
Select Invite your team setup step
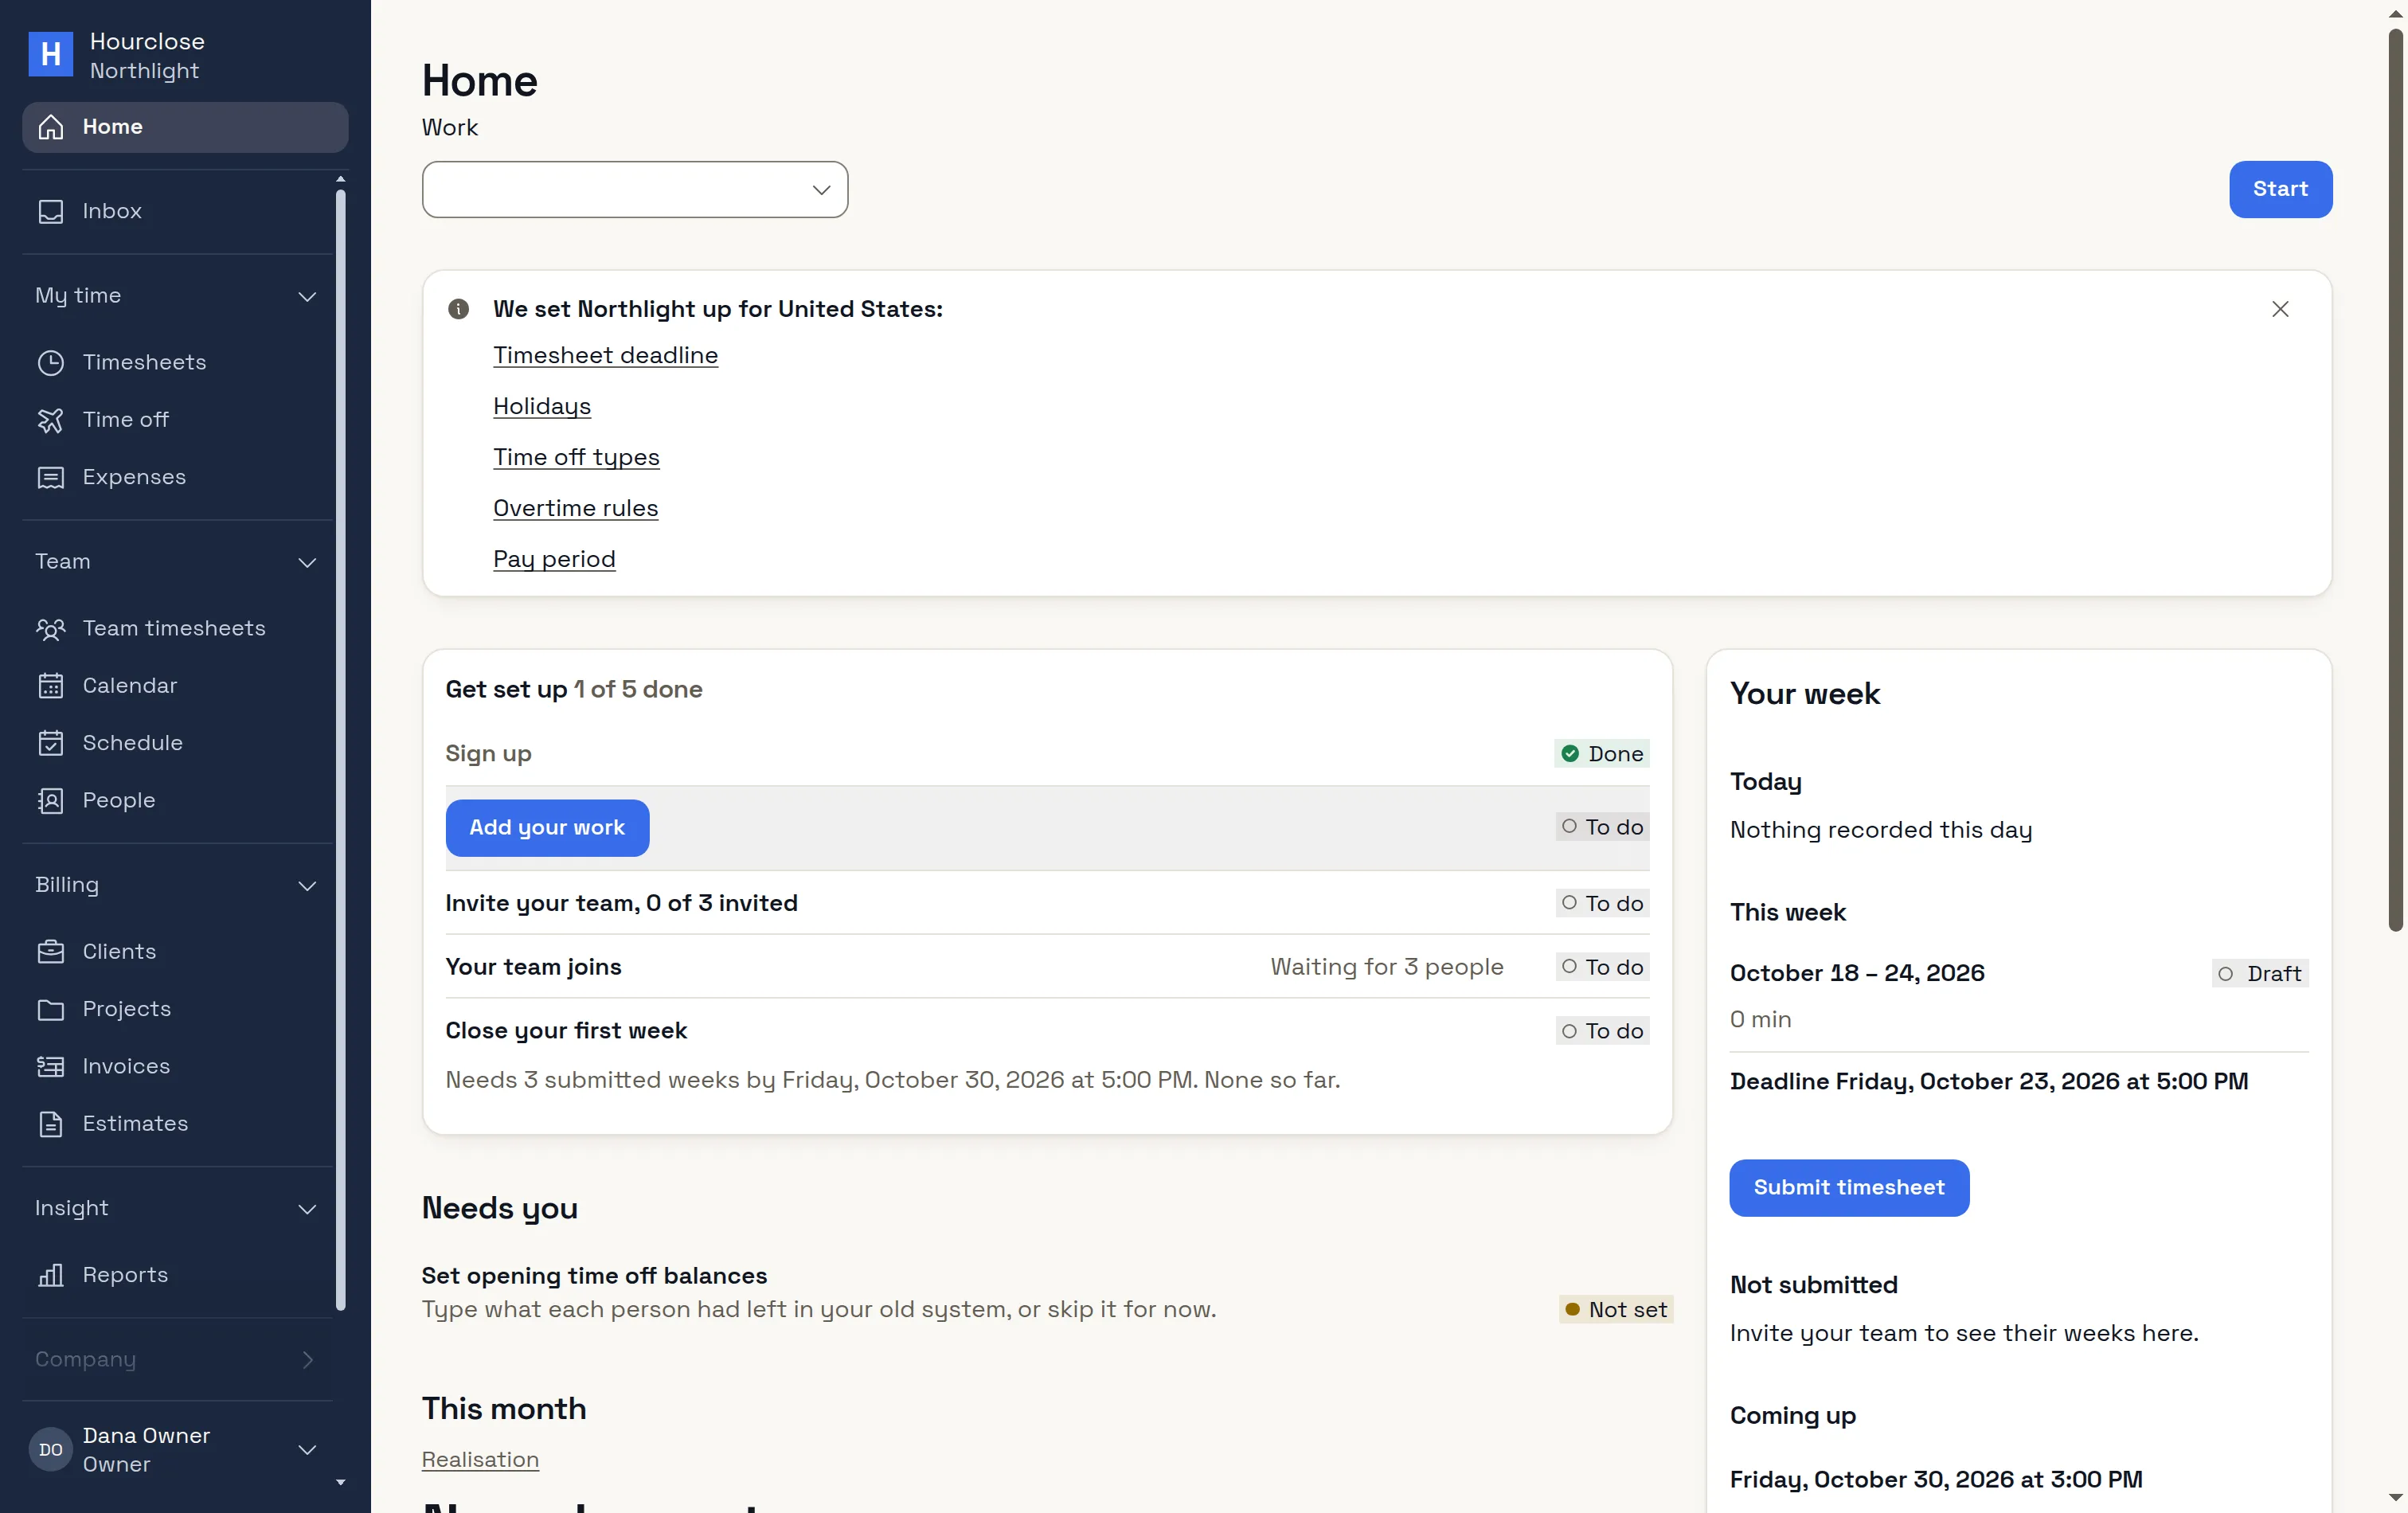pos(1047,903)
